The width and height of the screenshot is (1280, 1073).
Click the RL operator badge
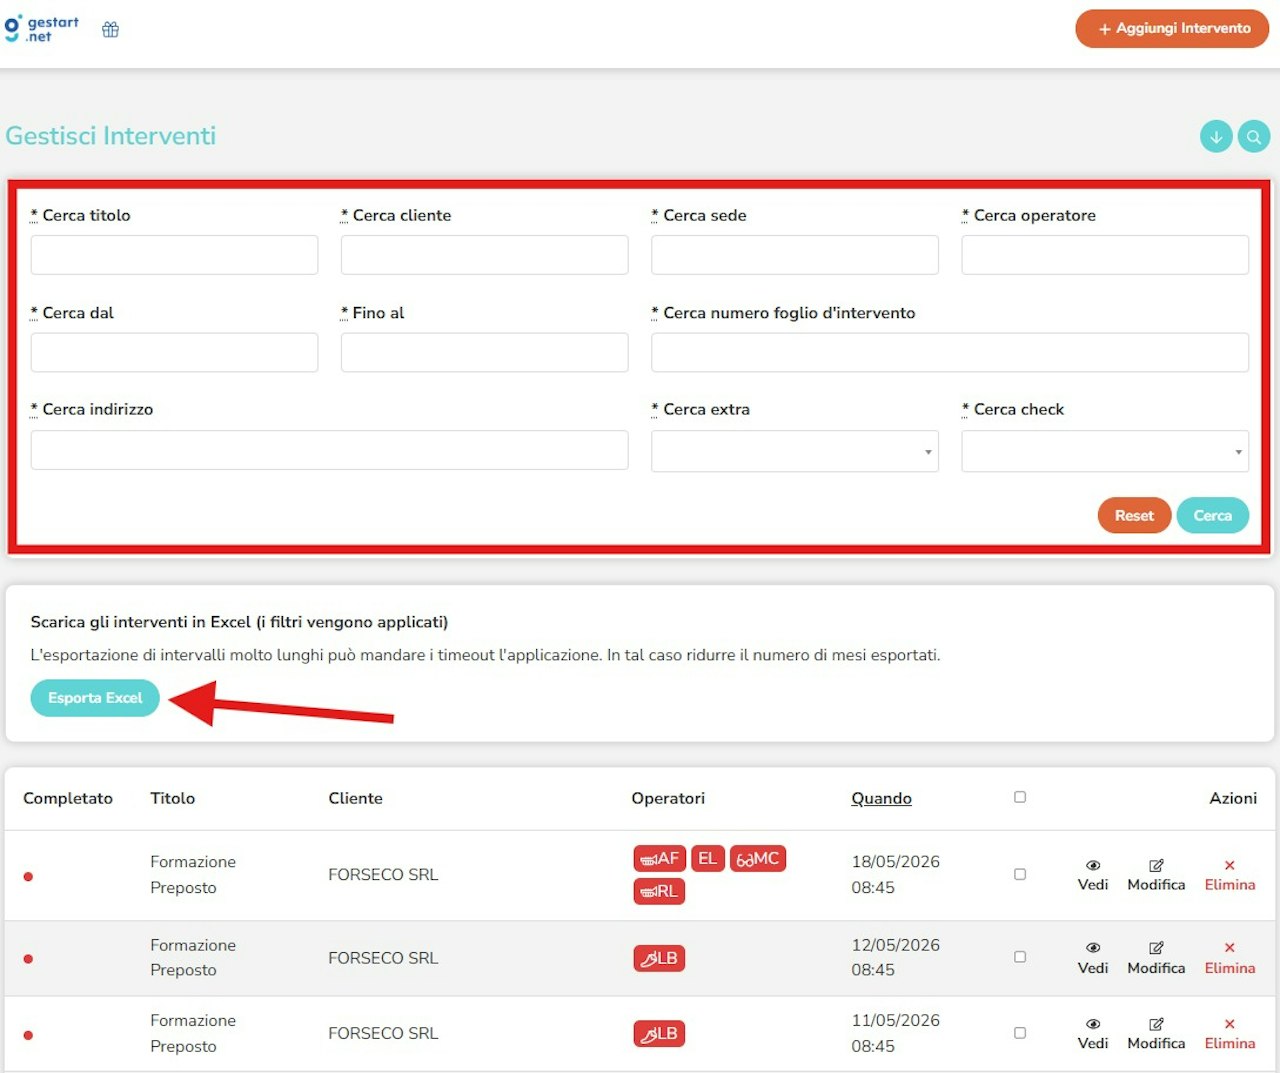pos(659,891)
